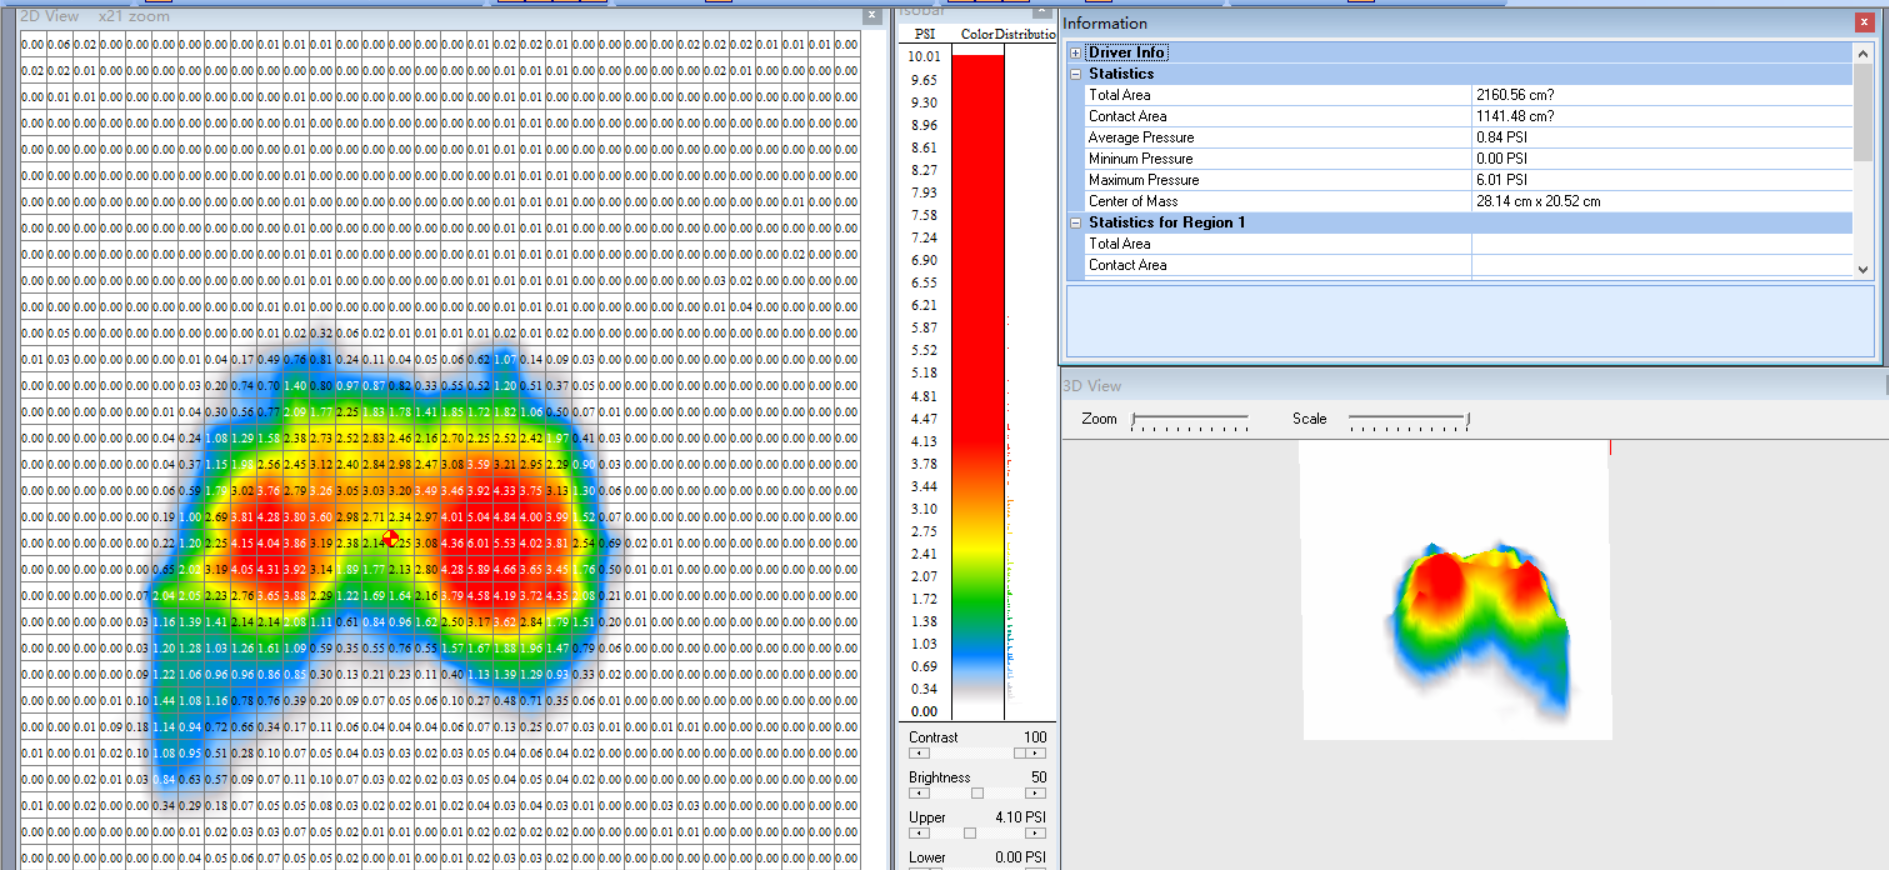
Task: Click the Contrast increase arrow
Action: click(x=1036, y=753)
